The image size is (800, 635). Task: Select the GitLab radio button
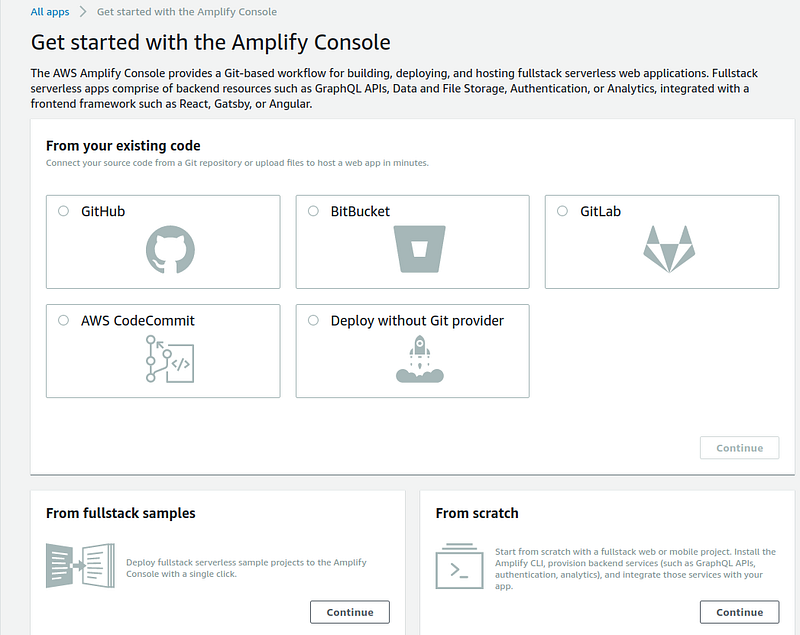tap(562, 211)
